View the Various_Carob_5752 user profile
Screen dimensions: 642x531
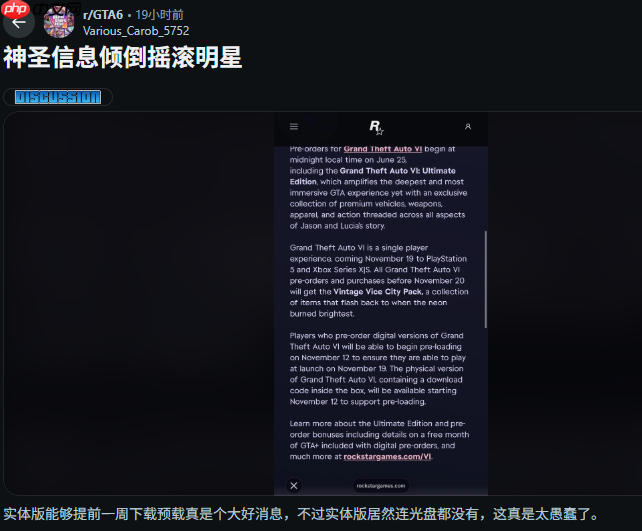[136, 31]
